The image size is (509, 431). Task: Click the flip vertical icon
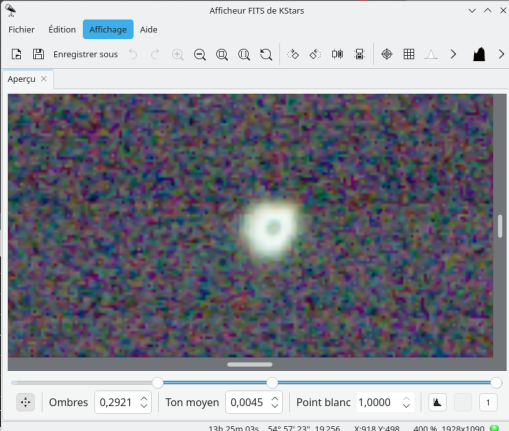click(359, 54)
